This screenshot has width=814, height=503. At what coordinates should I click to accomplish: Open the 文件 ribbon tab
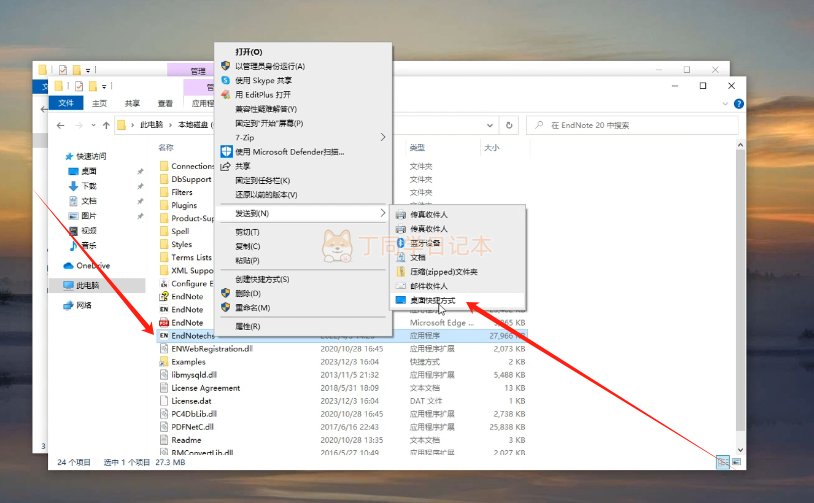pyautogui.click(x=66, y=103)
